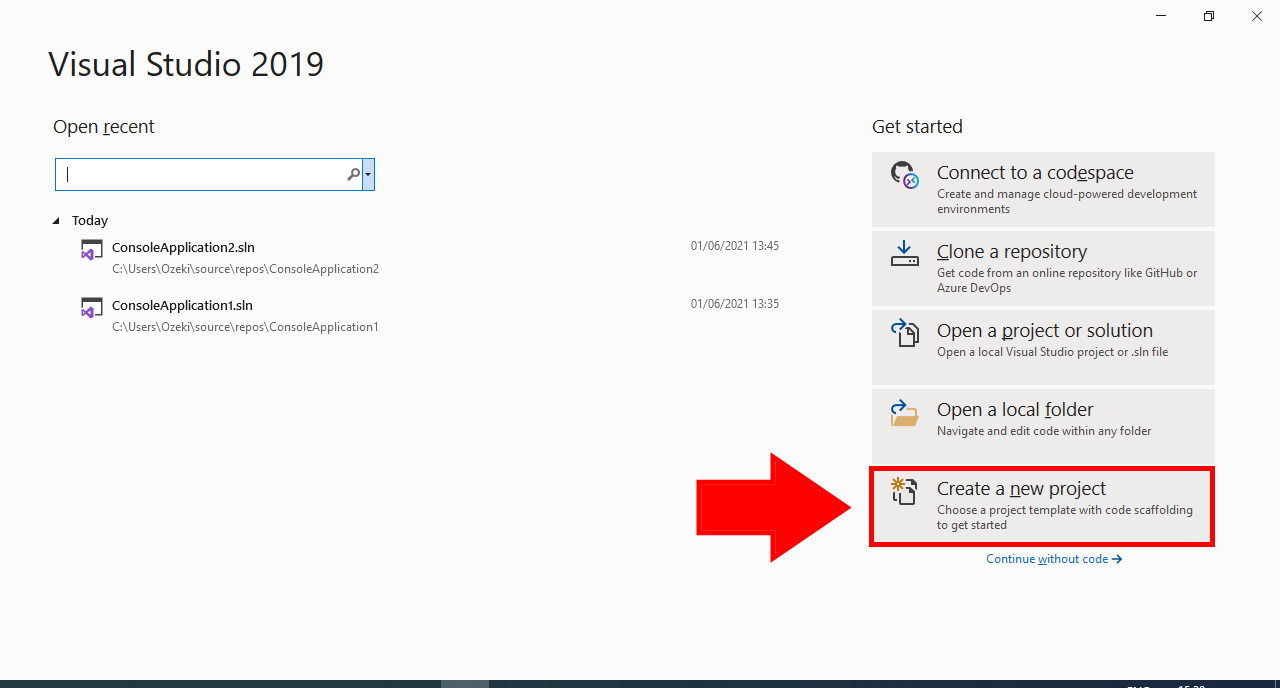Restore down the Visual Studio 2019 window

pos(1209,16)
